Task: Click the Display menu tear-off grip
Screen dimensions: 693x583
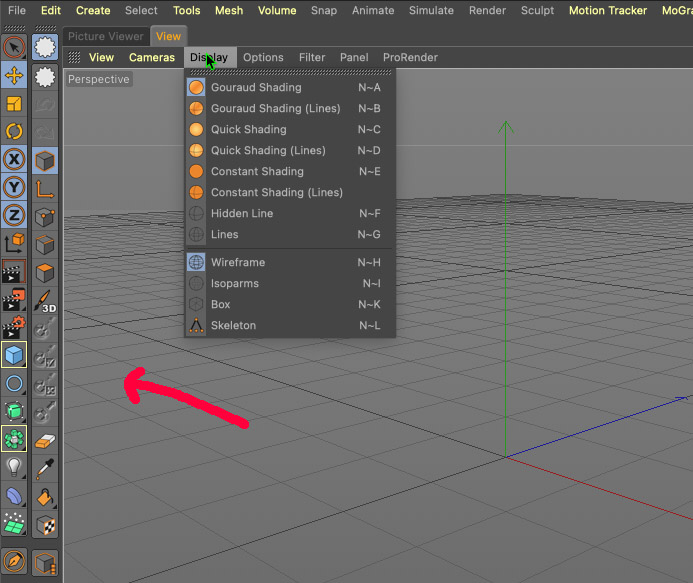Action: pos(290,72)
